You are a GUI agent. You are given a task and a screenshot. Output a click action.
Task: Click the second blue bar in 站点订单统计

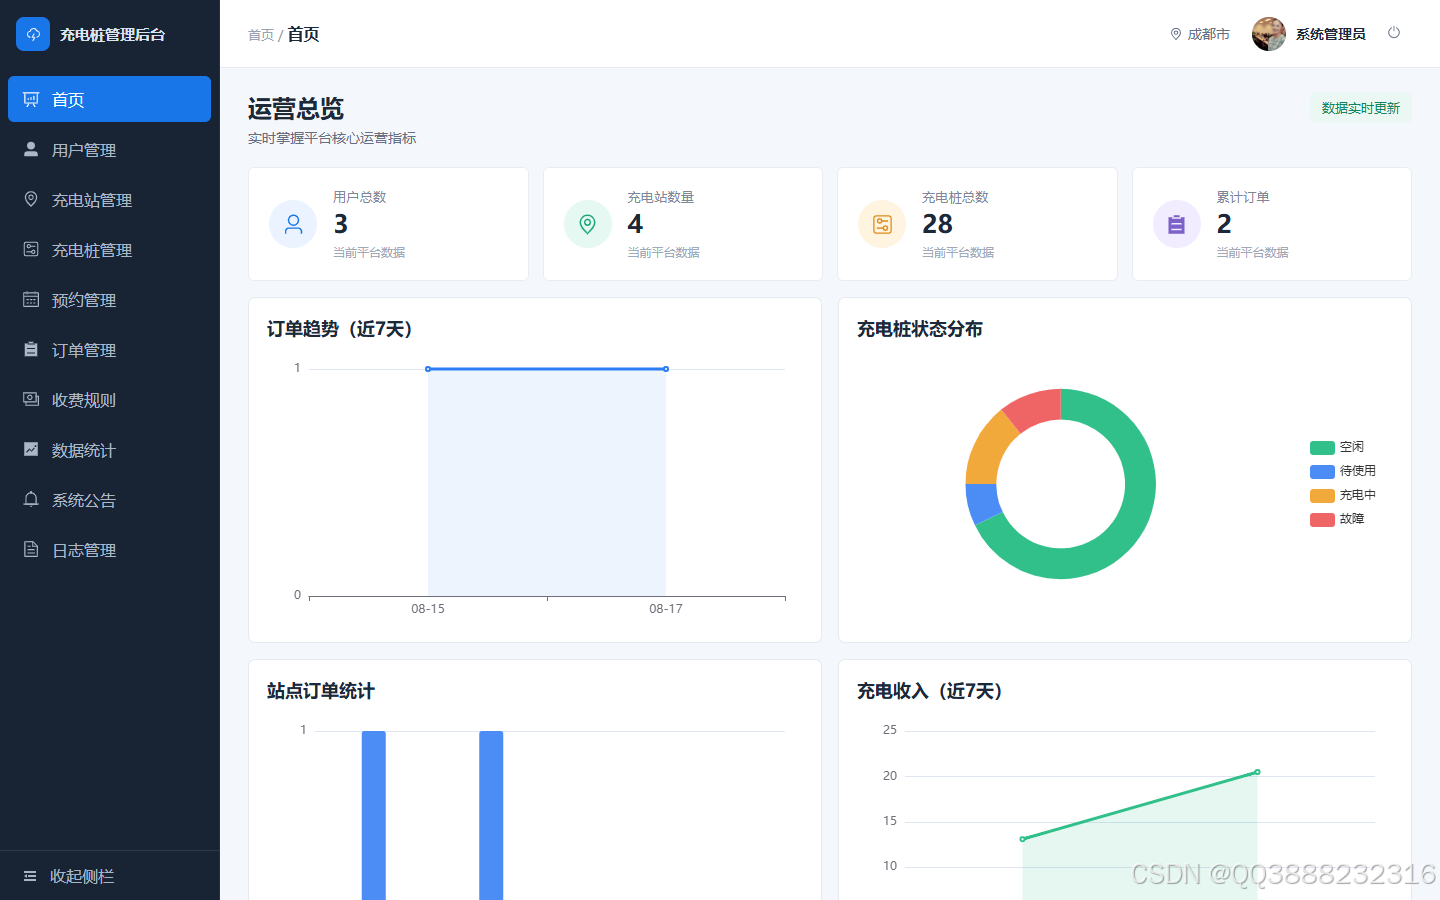[x=491, y=815]
